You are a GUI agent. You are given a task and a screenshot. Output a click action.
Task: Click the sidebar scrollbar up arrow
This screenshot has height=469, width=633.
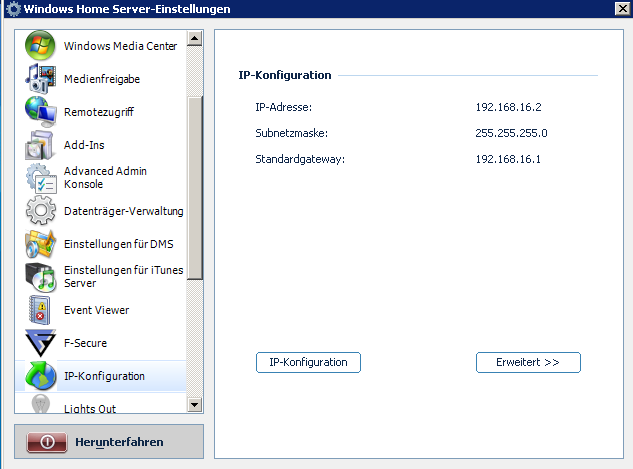click(x=195, y=38)
